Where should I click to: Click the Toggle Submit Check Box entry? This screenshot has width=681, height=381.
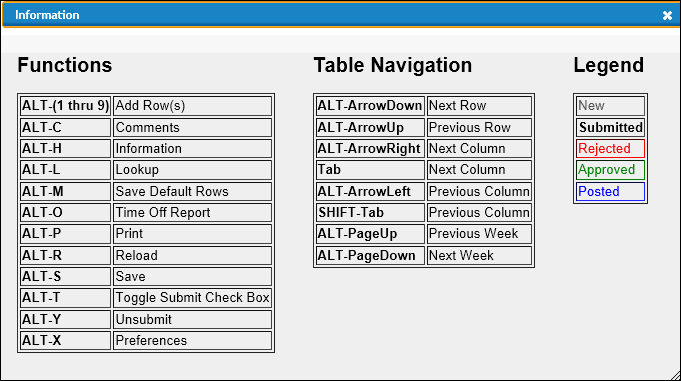click(192, 298)
